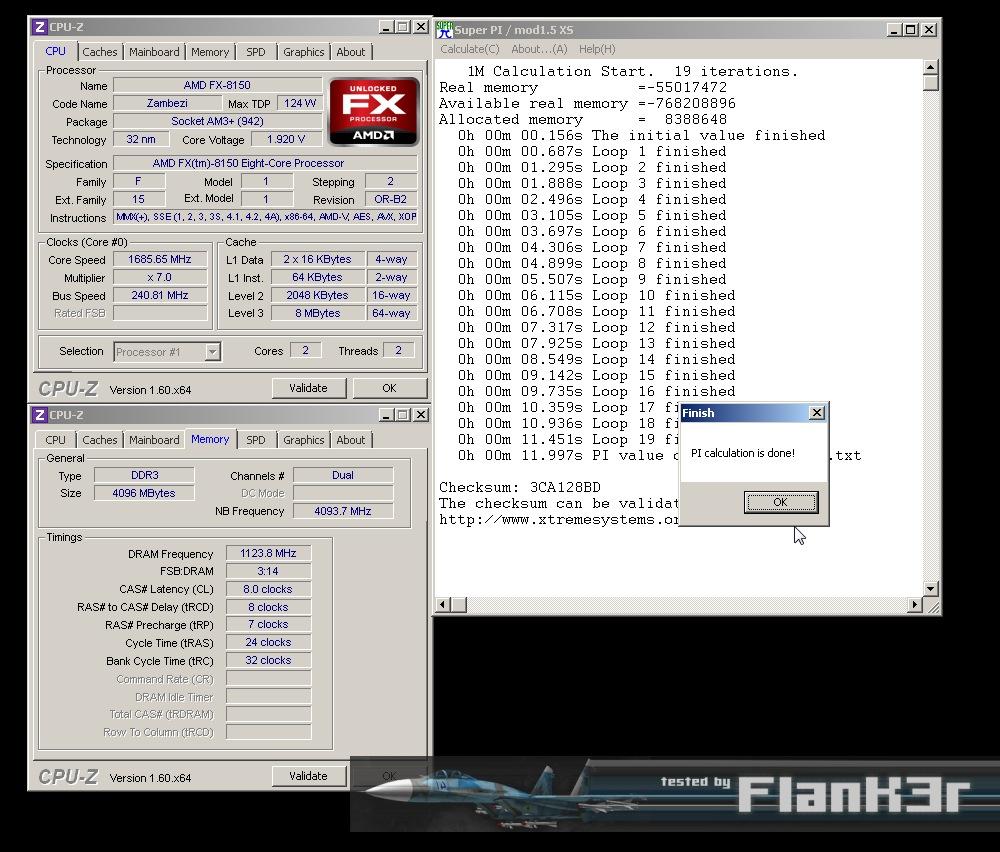1000x852 pixels.
Task: Open the Processor #1 selection dropdown
Action: [212, 351]
